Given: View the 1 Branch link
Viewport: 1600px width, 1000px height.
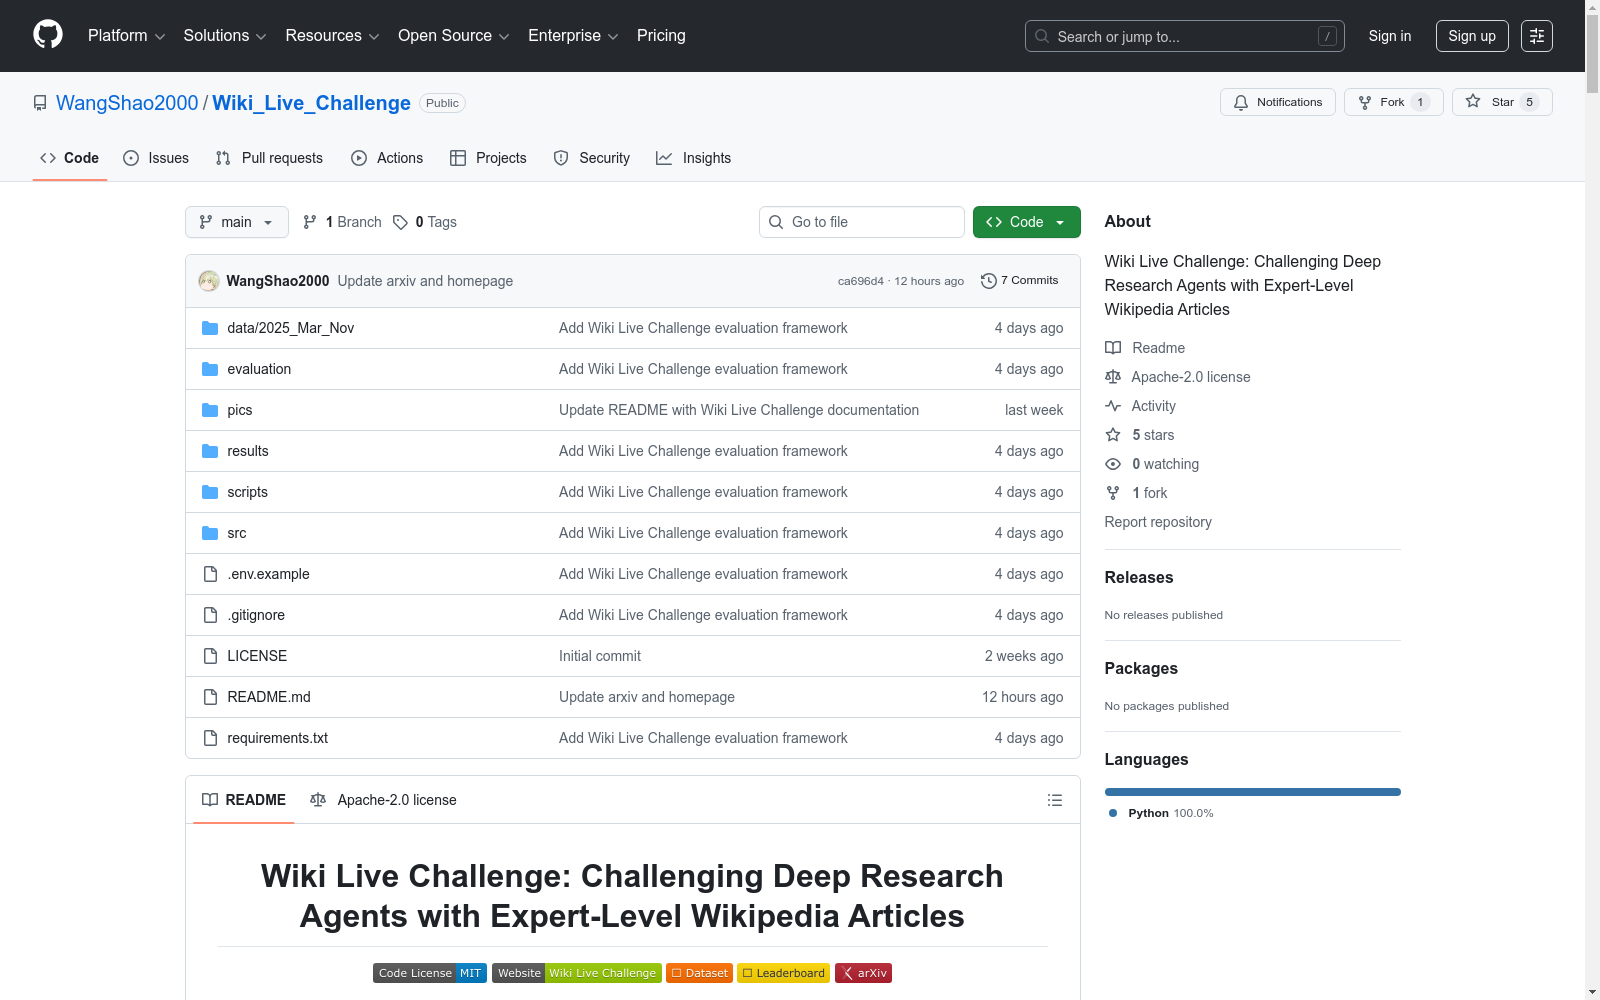Looking at the screenshot, I should pos(342,222).
